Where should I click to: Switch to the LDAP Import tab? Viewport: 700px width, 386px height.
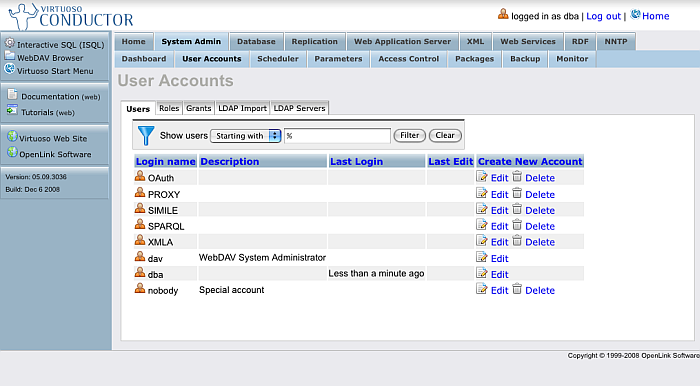[x=242, y=108]
